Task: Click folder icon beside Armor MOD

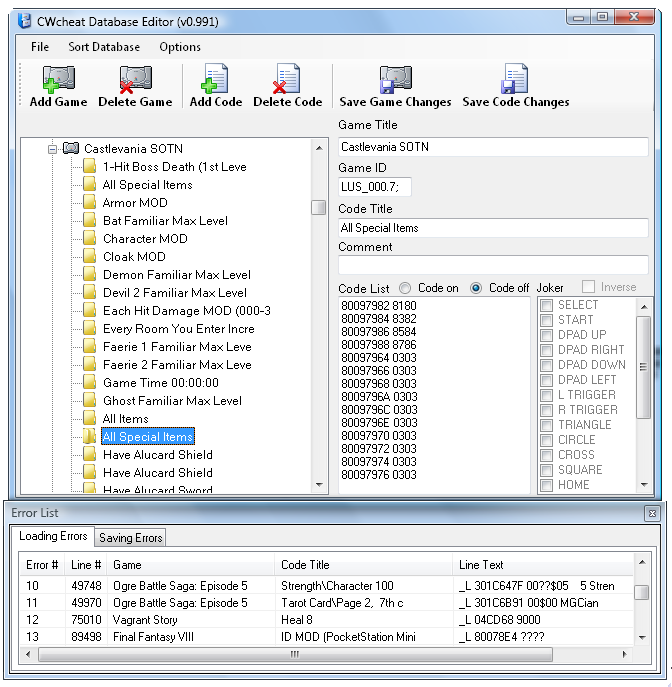Action: [x=89, y=202]
